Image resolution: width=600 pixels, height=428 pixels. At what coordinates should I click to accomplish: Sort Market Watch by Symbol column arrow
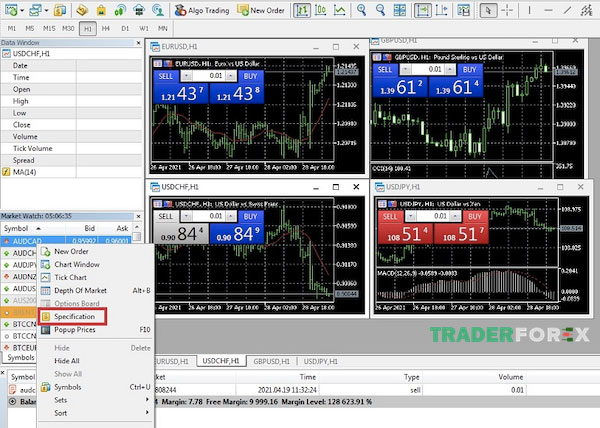pyautogui.click(x=38, y=228)
